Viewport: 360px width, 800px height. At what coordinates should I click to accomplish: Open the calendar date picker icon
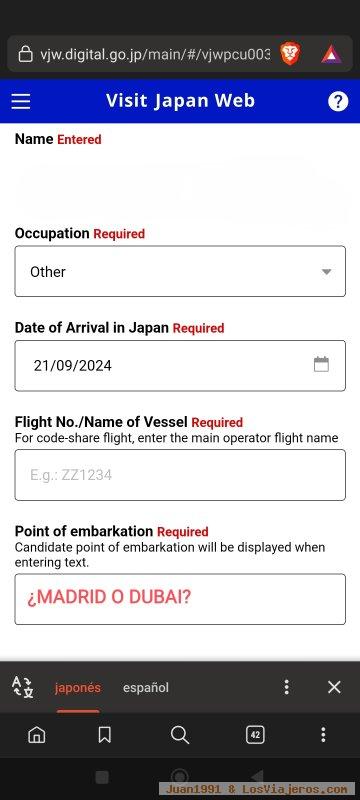tap(321, 364)
